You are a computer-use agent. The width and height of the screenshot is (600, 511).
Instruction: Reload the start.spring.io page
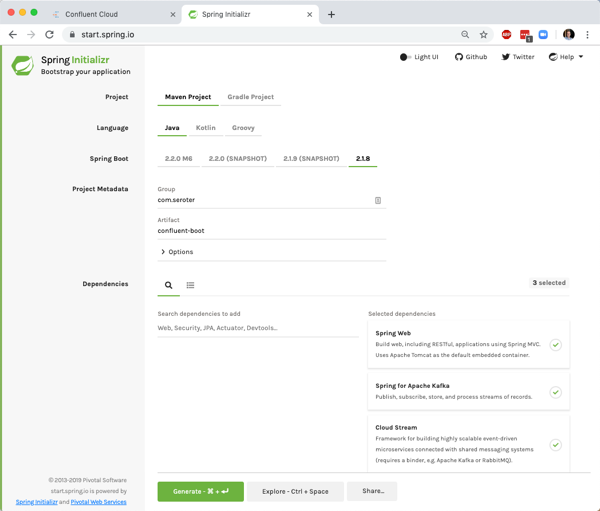tap(49, 35)
